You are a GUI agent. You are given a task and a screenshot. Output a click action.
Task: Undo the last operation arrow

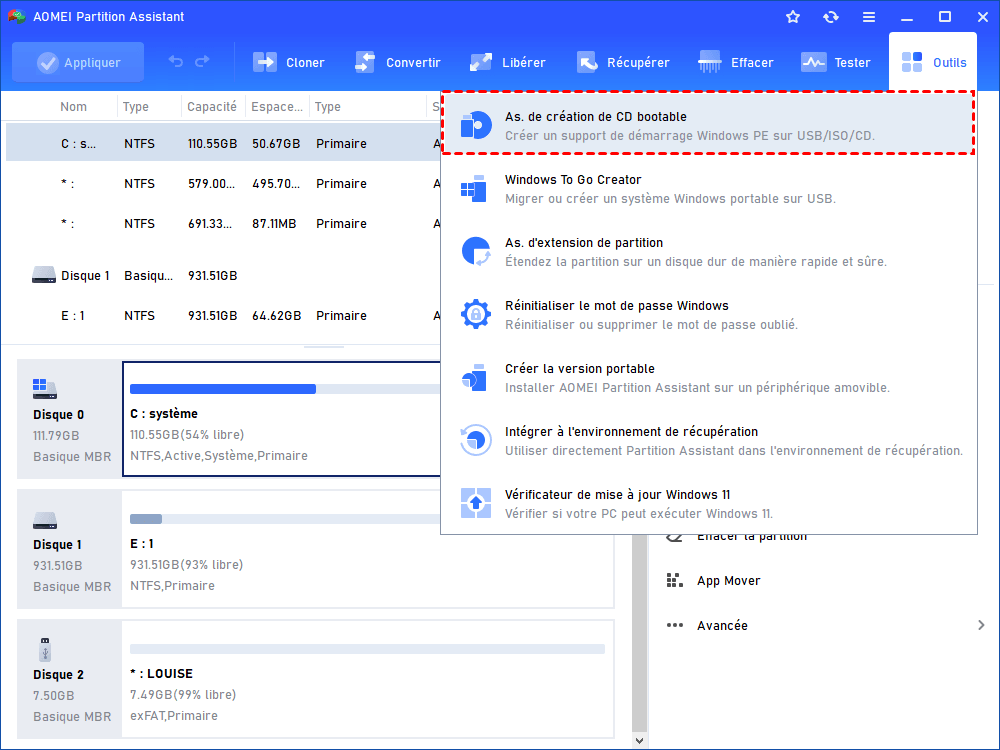point(175,62)
